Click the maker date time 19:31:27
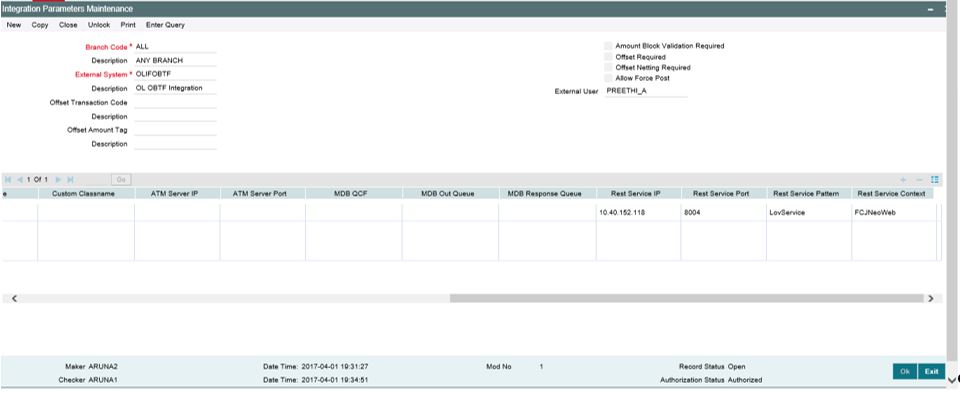Viewport: 960px width, 393px height. click(335, 367)
